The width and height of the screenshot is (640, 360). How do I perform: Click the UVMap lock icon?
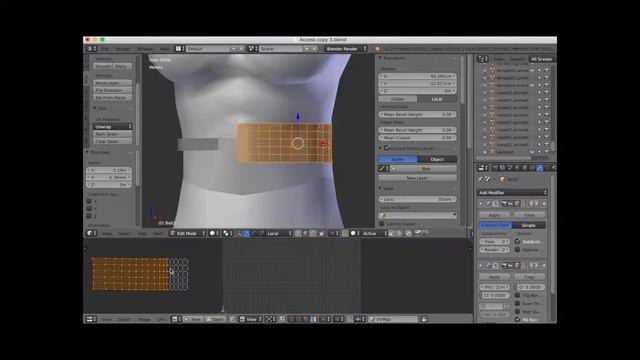[424, 319]
